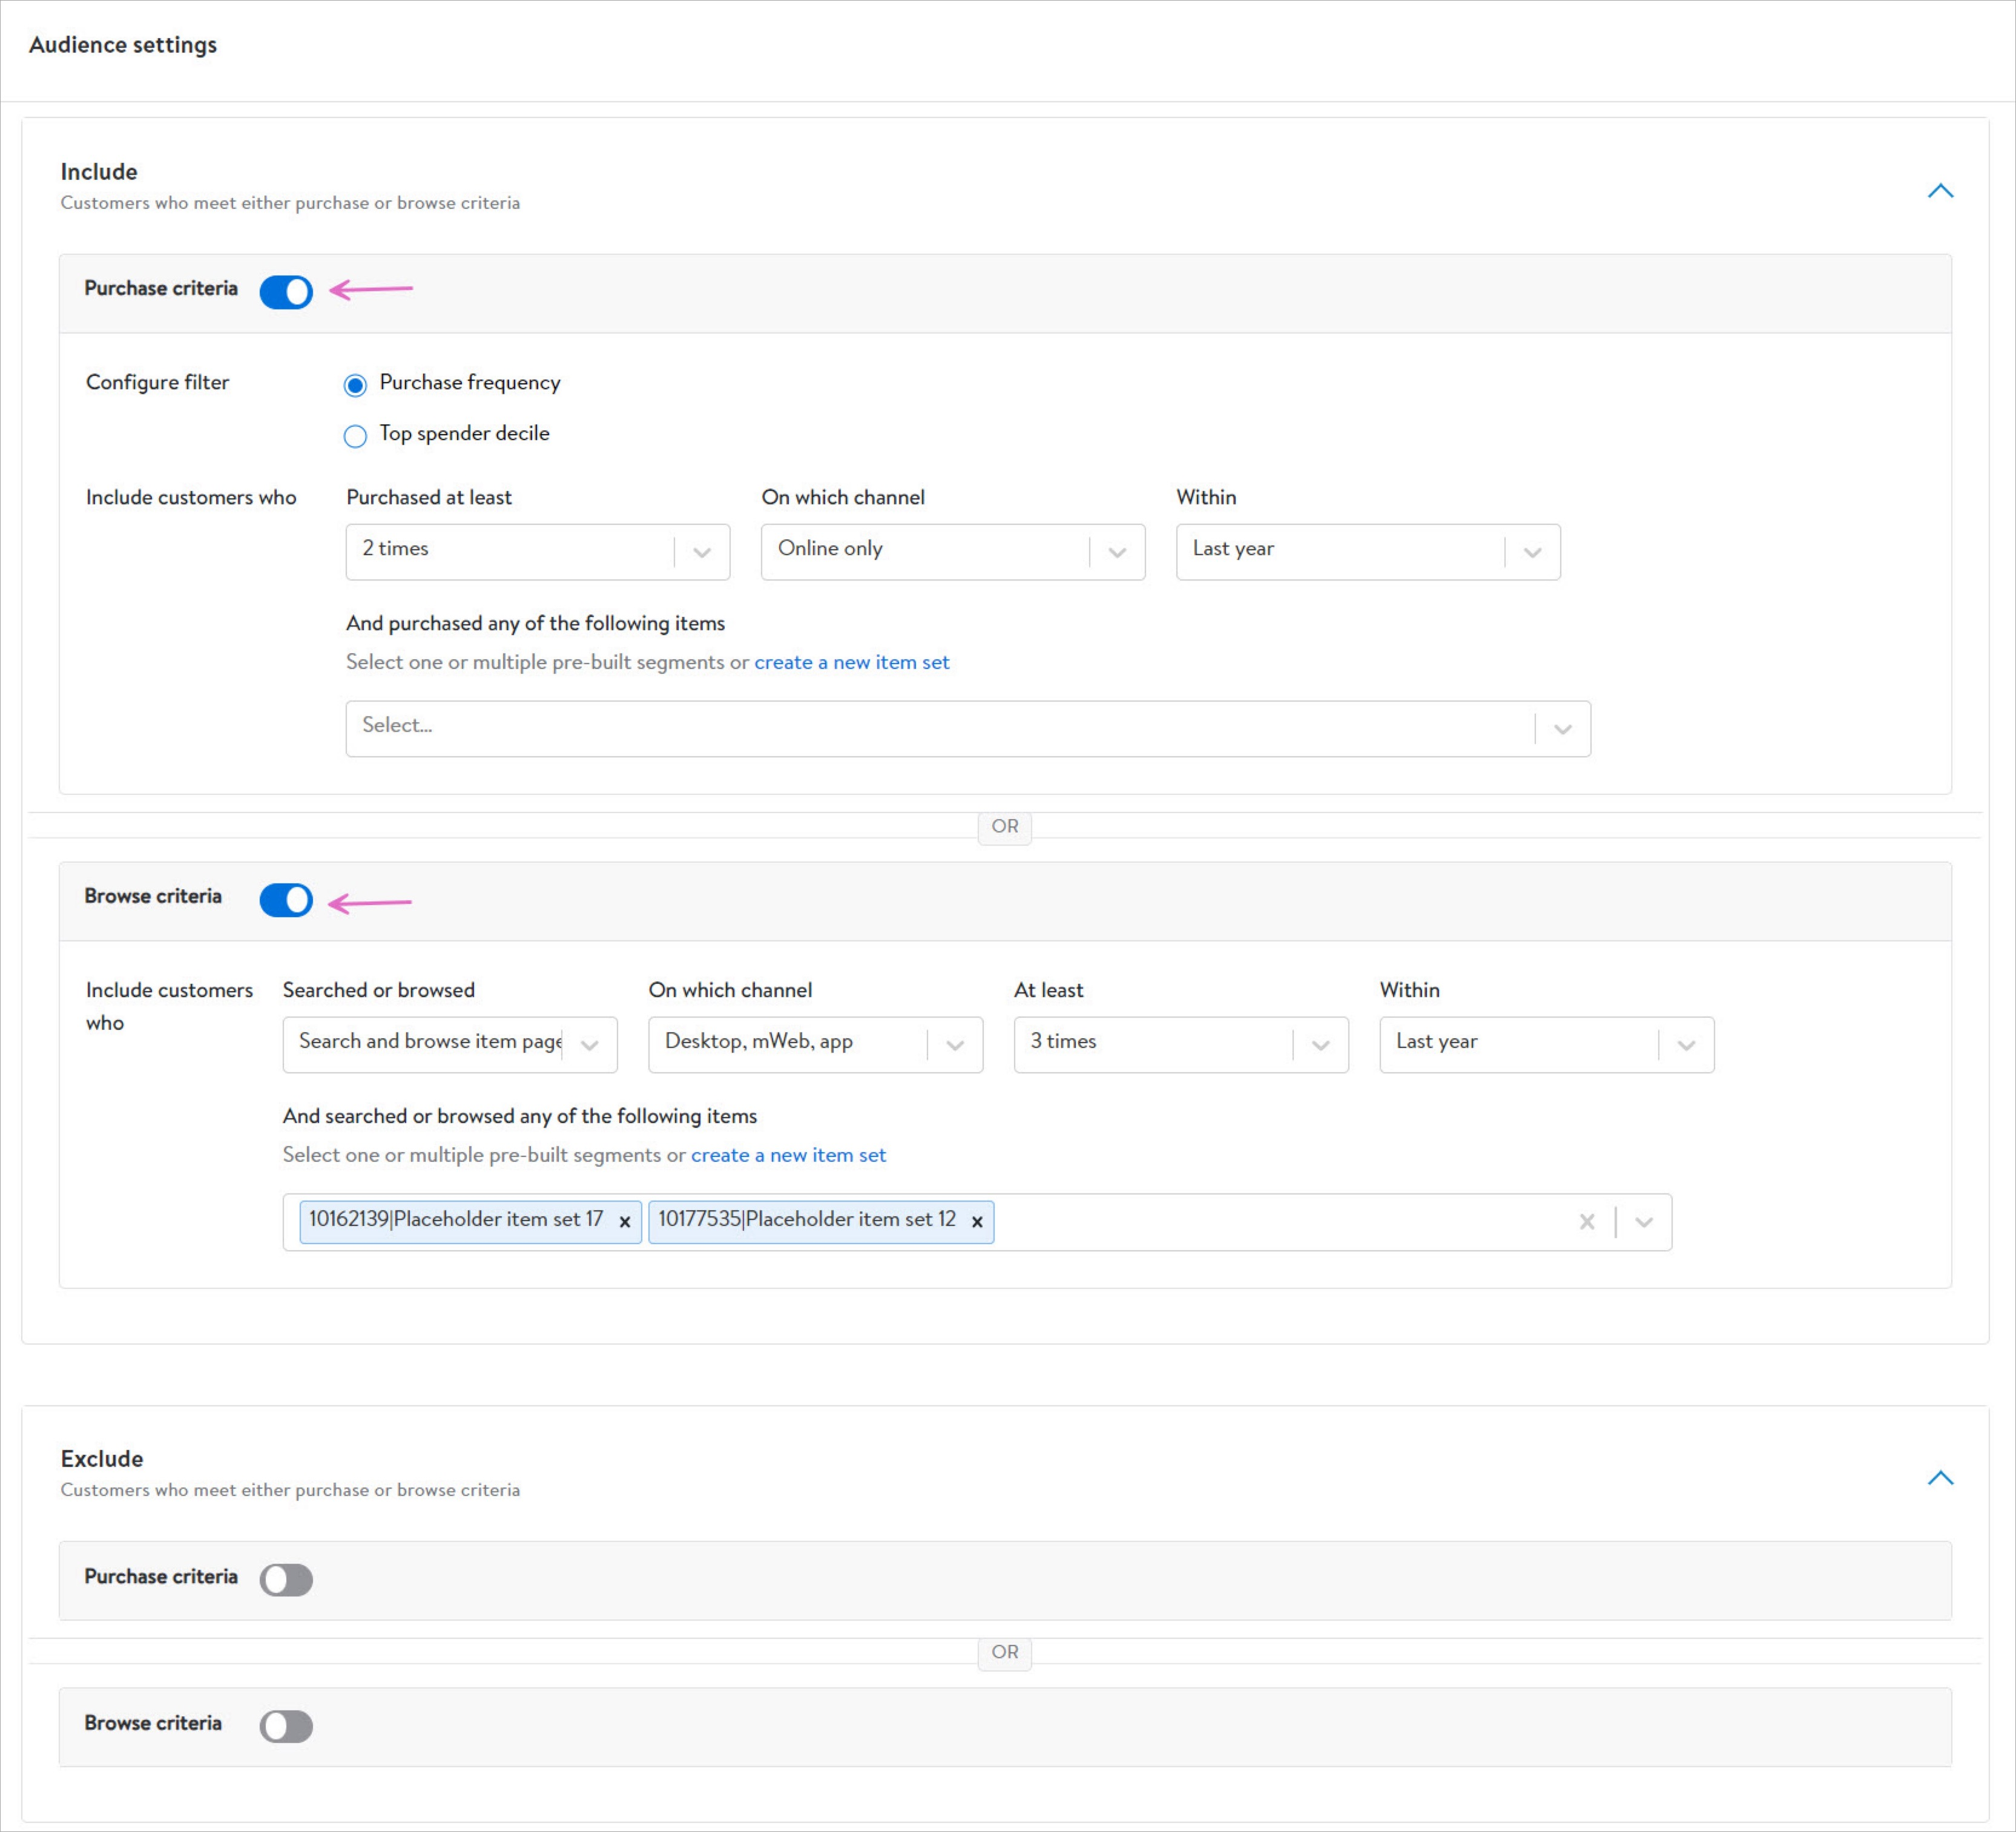Open the Online only channel dropdown
The height and width of the screenshot is (1832, 2016).
pyautogui.click(x=952, y=552)
